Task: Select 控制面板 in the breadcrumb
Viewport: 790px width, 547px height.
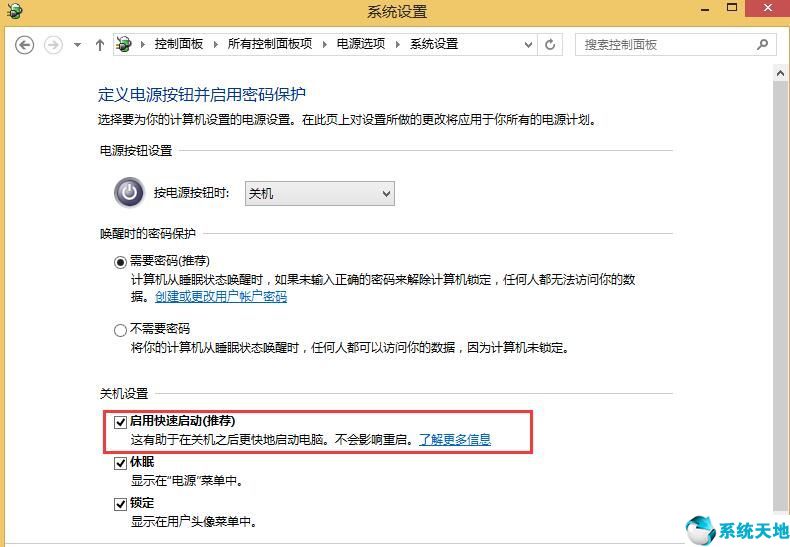Action: pos(178,44)
